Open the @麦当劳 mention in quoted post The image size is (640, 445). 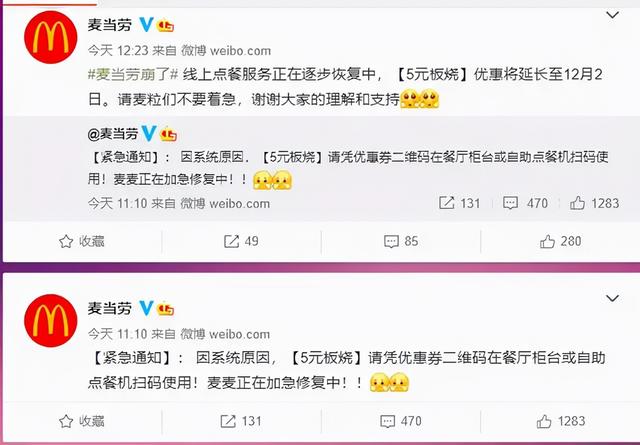[113, 134]
